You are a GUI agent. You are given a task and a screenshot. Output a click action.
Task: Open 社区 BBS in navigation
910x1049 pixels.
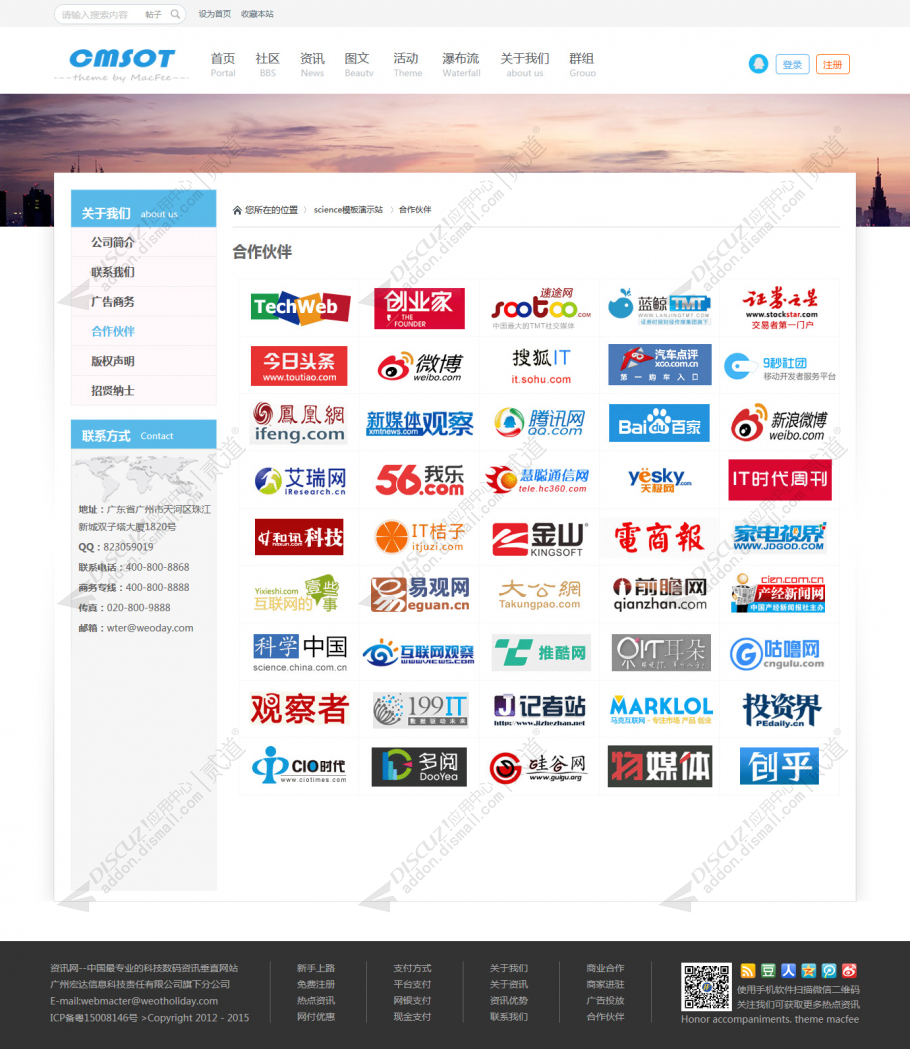click(x=268, y=64)
